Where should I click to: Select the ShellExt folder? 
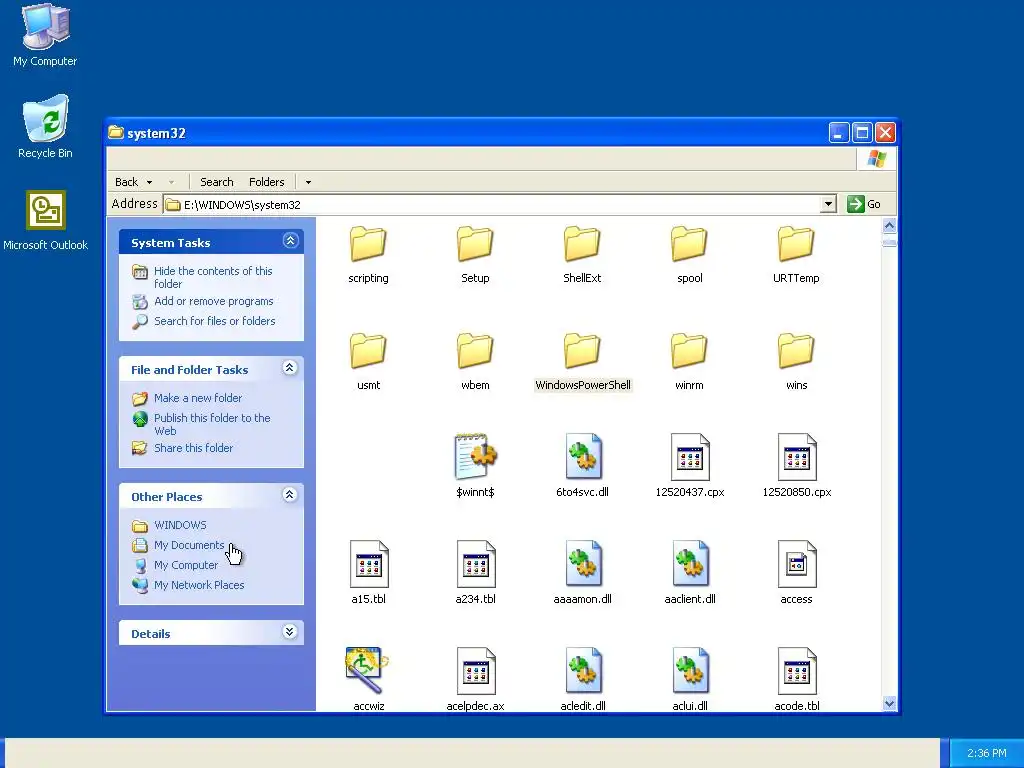(x=582, y=255)
